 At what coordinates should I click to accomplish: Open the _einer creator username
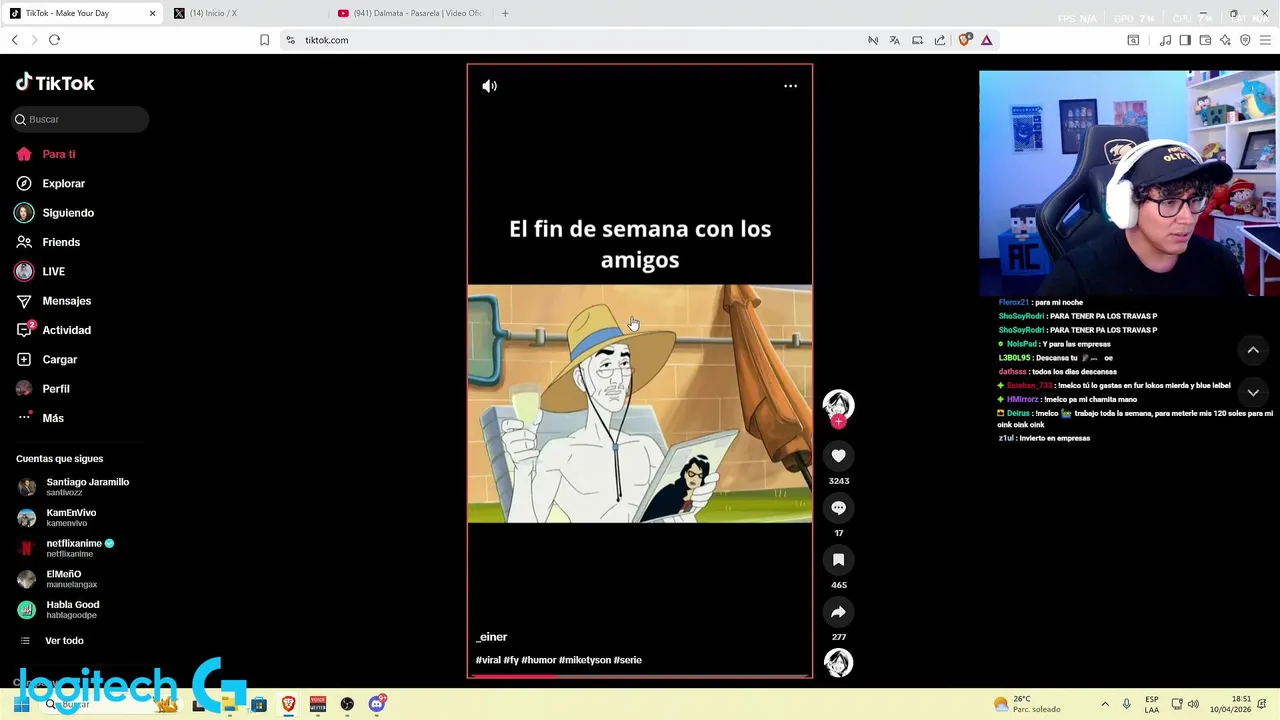point(492,637)
